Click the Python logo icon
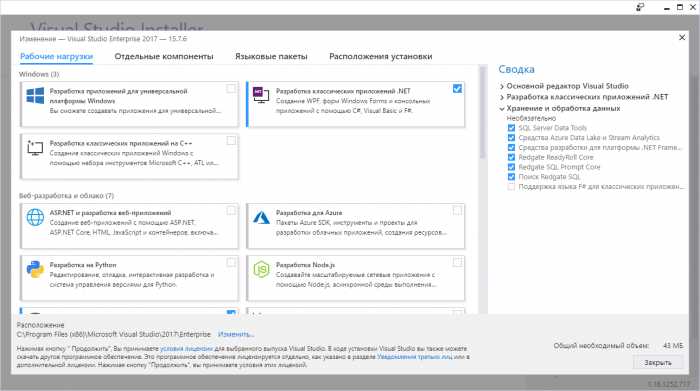 [x=35, y=269]
